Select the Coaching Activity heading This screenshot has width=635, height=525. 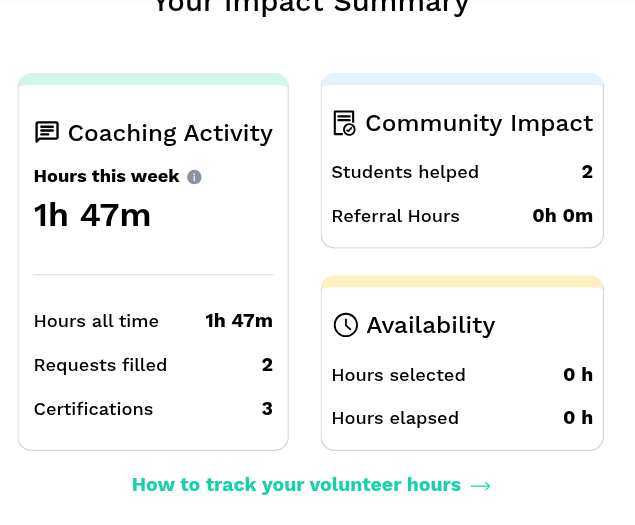coord(170,133)
